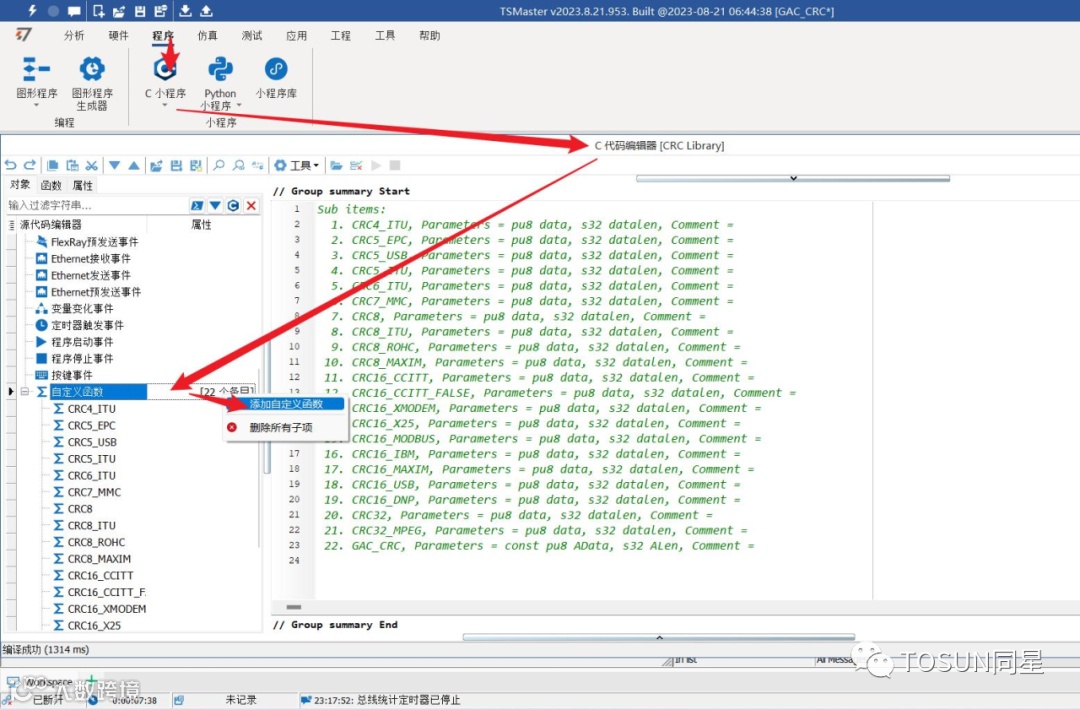Choose 添加自定义函数 in the context menu
The height and width of the screenshot is (710, 1080).
point(287,404)
